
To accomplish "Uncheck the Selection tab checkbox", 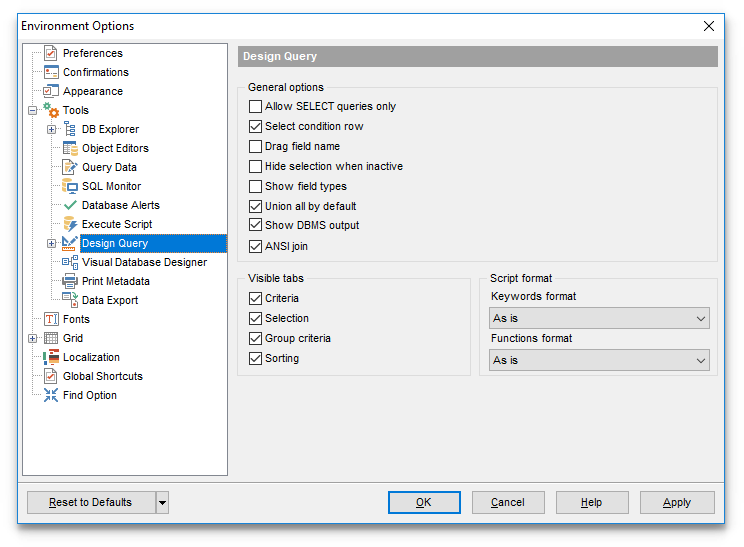I will coord(255,318).
